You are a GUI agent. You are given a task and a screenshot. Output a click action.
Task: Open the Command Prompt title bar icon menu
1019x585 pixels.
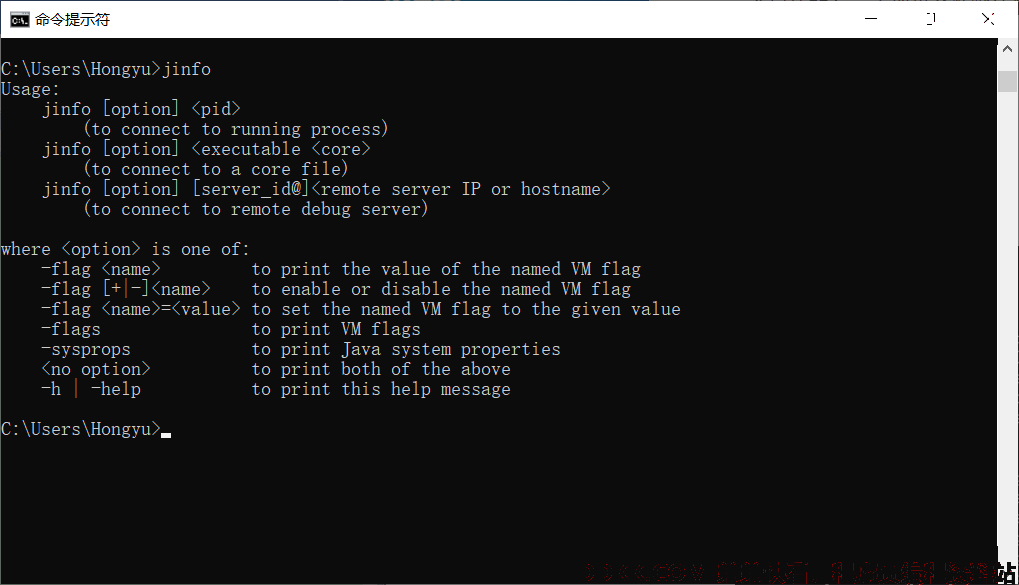[x=19, y=20]
